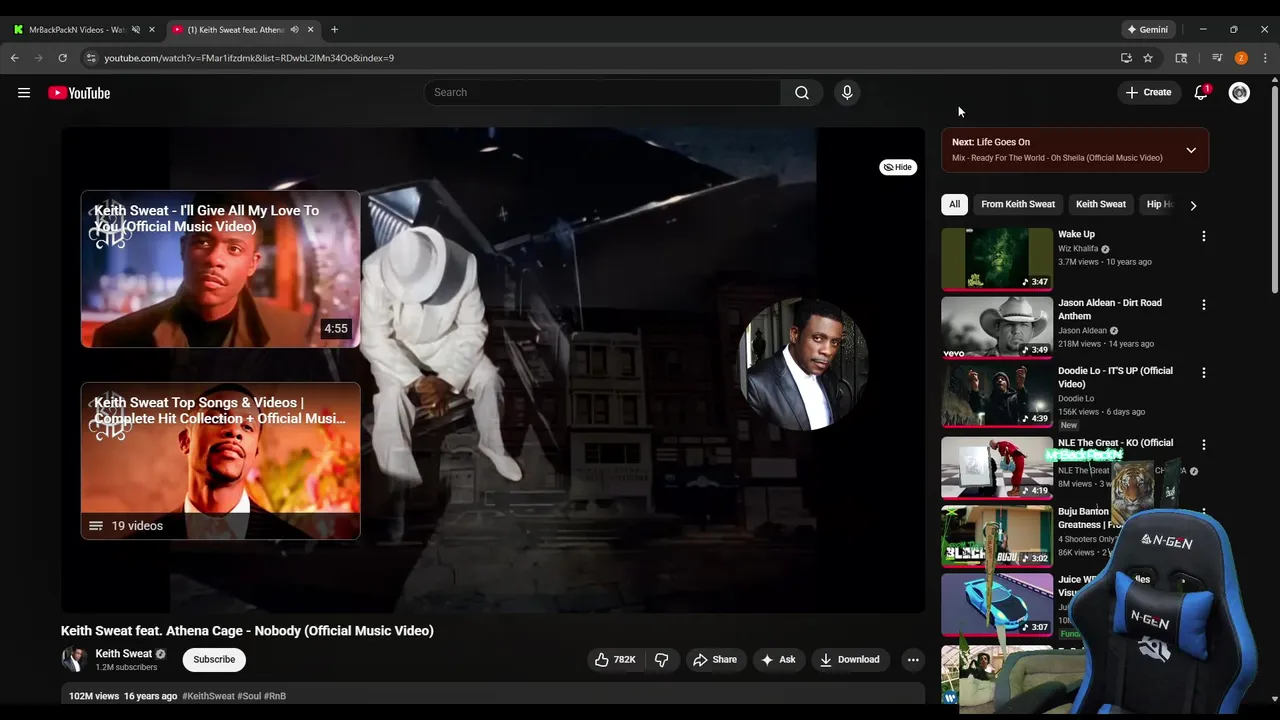Viewport: 1280px width, 720px height.
Task: Open Buju Banton video thumbnail
Action: pyautogui.click(x=997, y=535)
